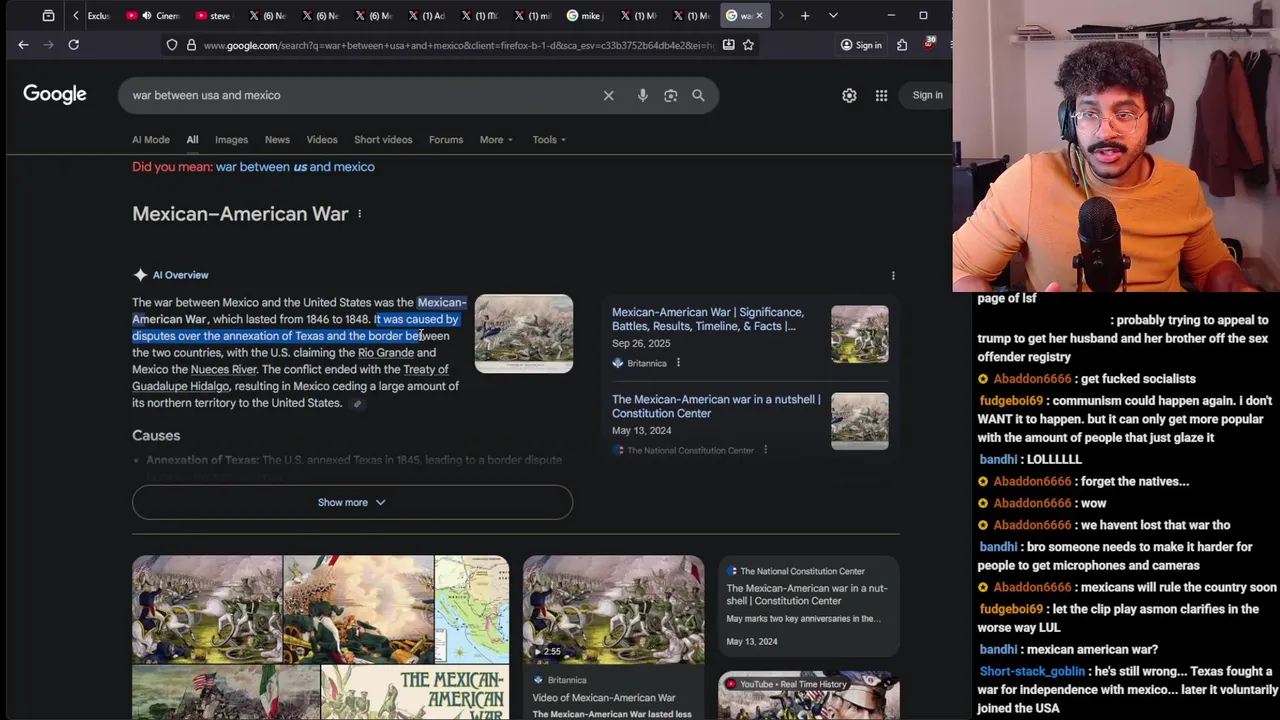Viewport: 1280px width, 720px height.
Task: Go to Google logo homepage
Action: 55,94
